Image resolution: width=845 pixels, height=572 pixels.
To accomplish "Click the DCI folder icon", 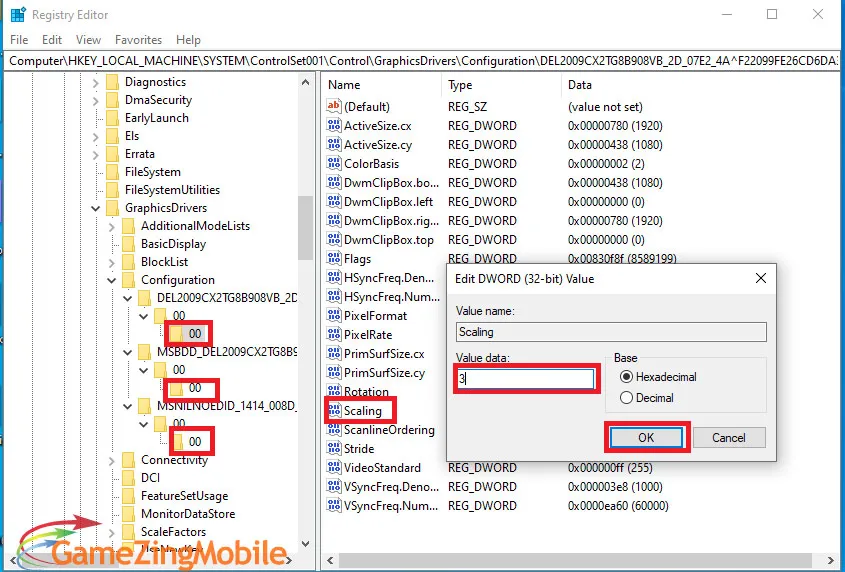I will (x=128, y=478).
